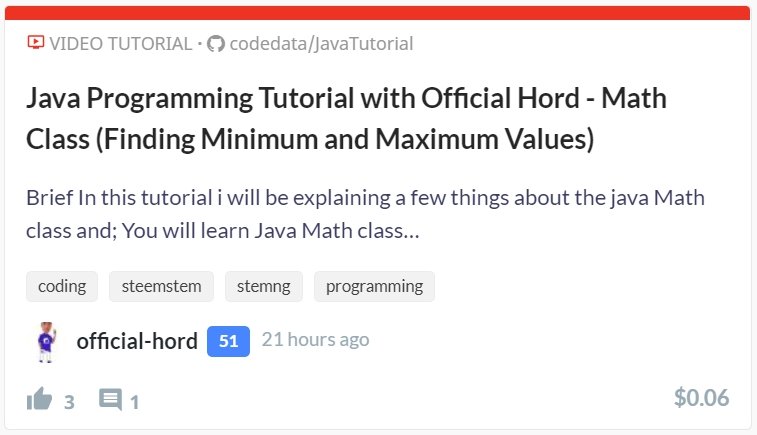Click the blue reputation badge 51
Image resolution: width=757 pixels, height=435 pixels.
[228, 341]
